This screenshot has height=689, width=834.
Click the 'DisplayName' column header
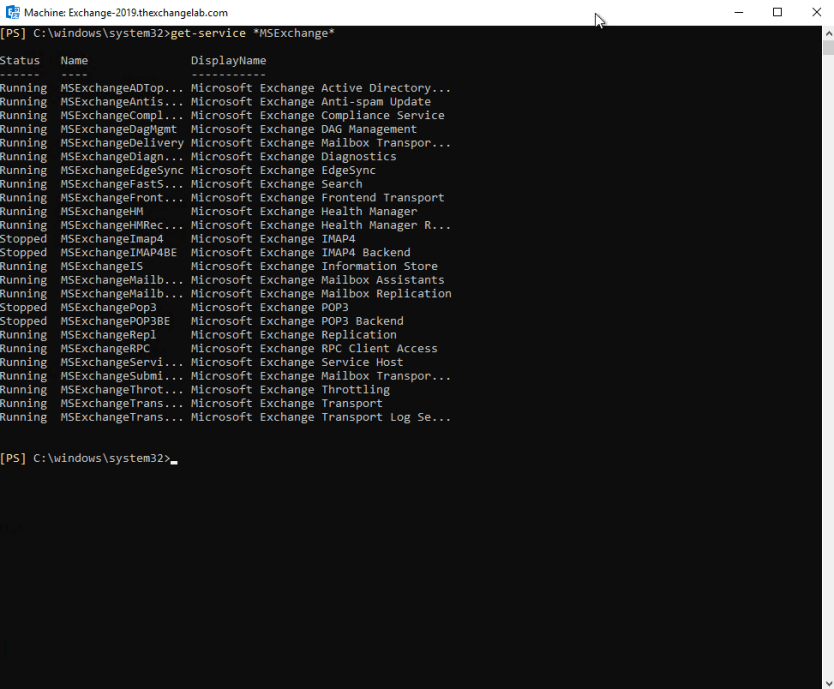point(229,61)
